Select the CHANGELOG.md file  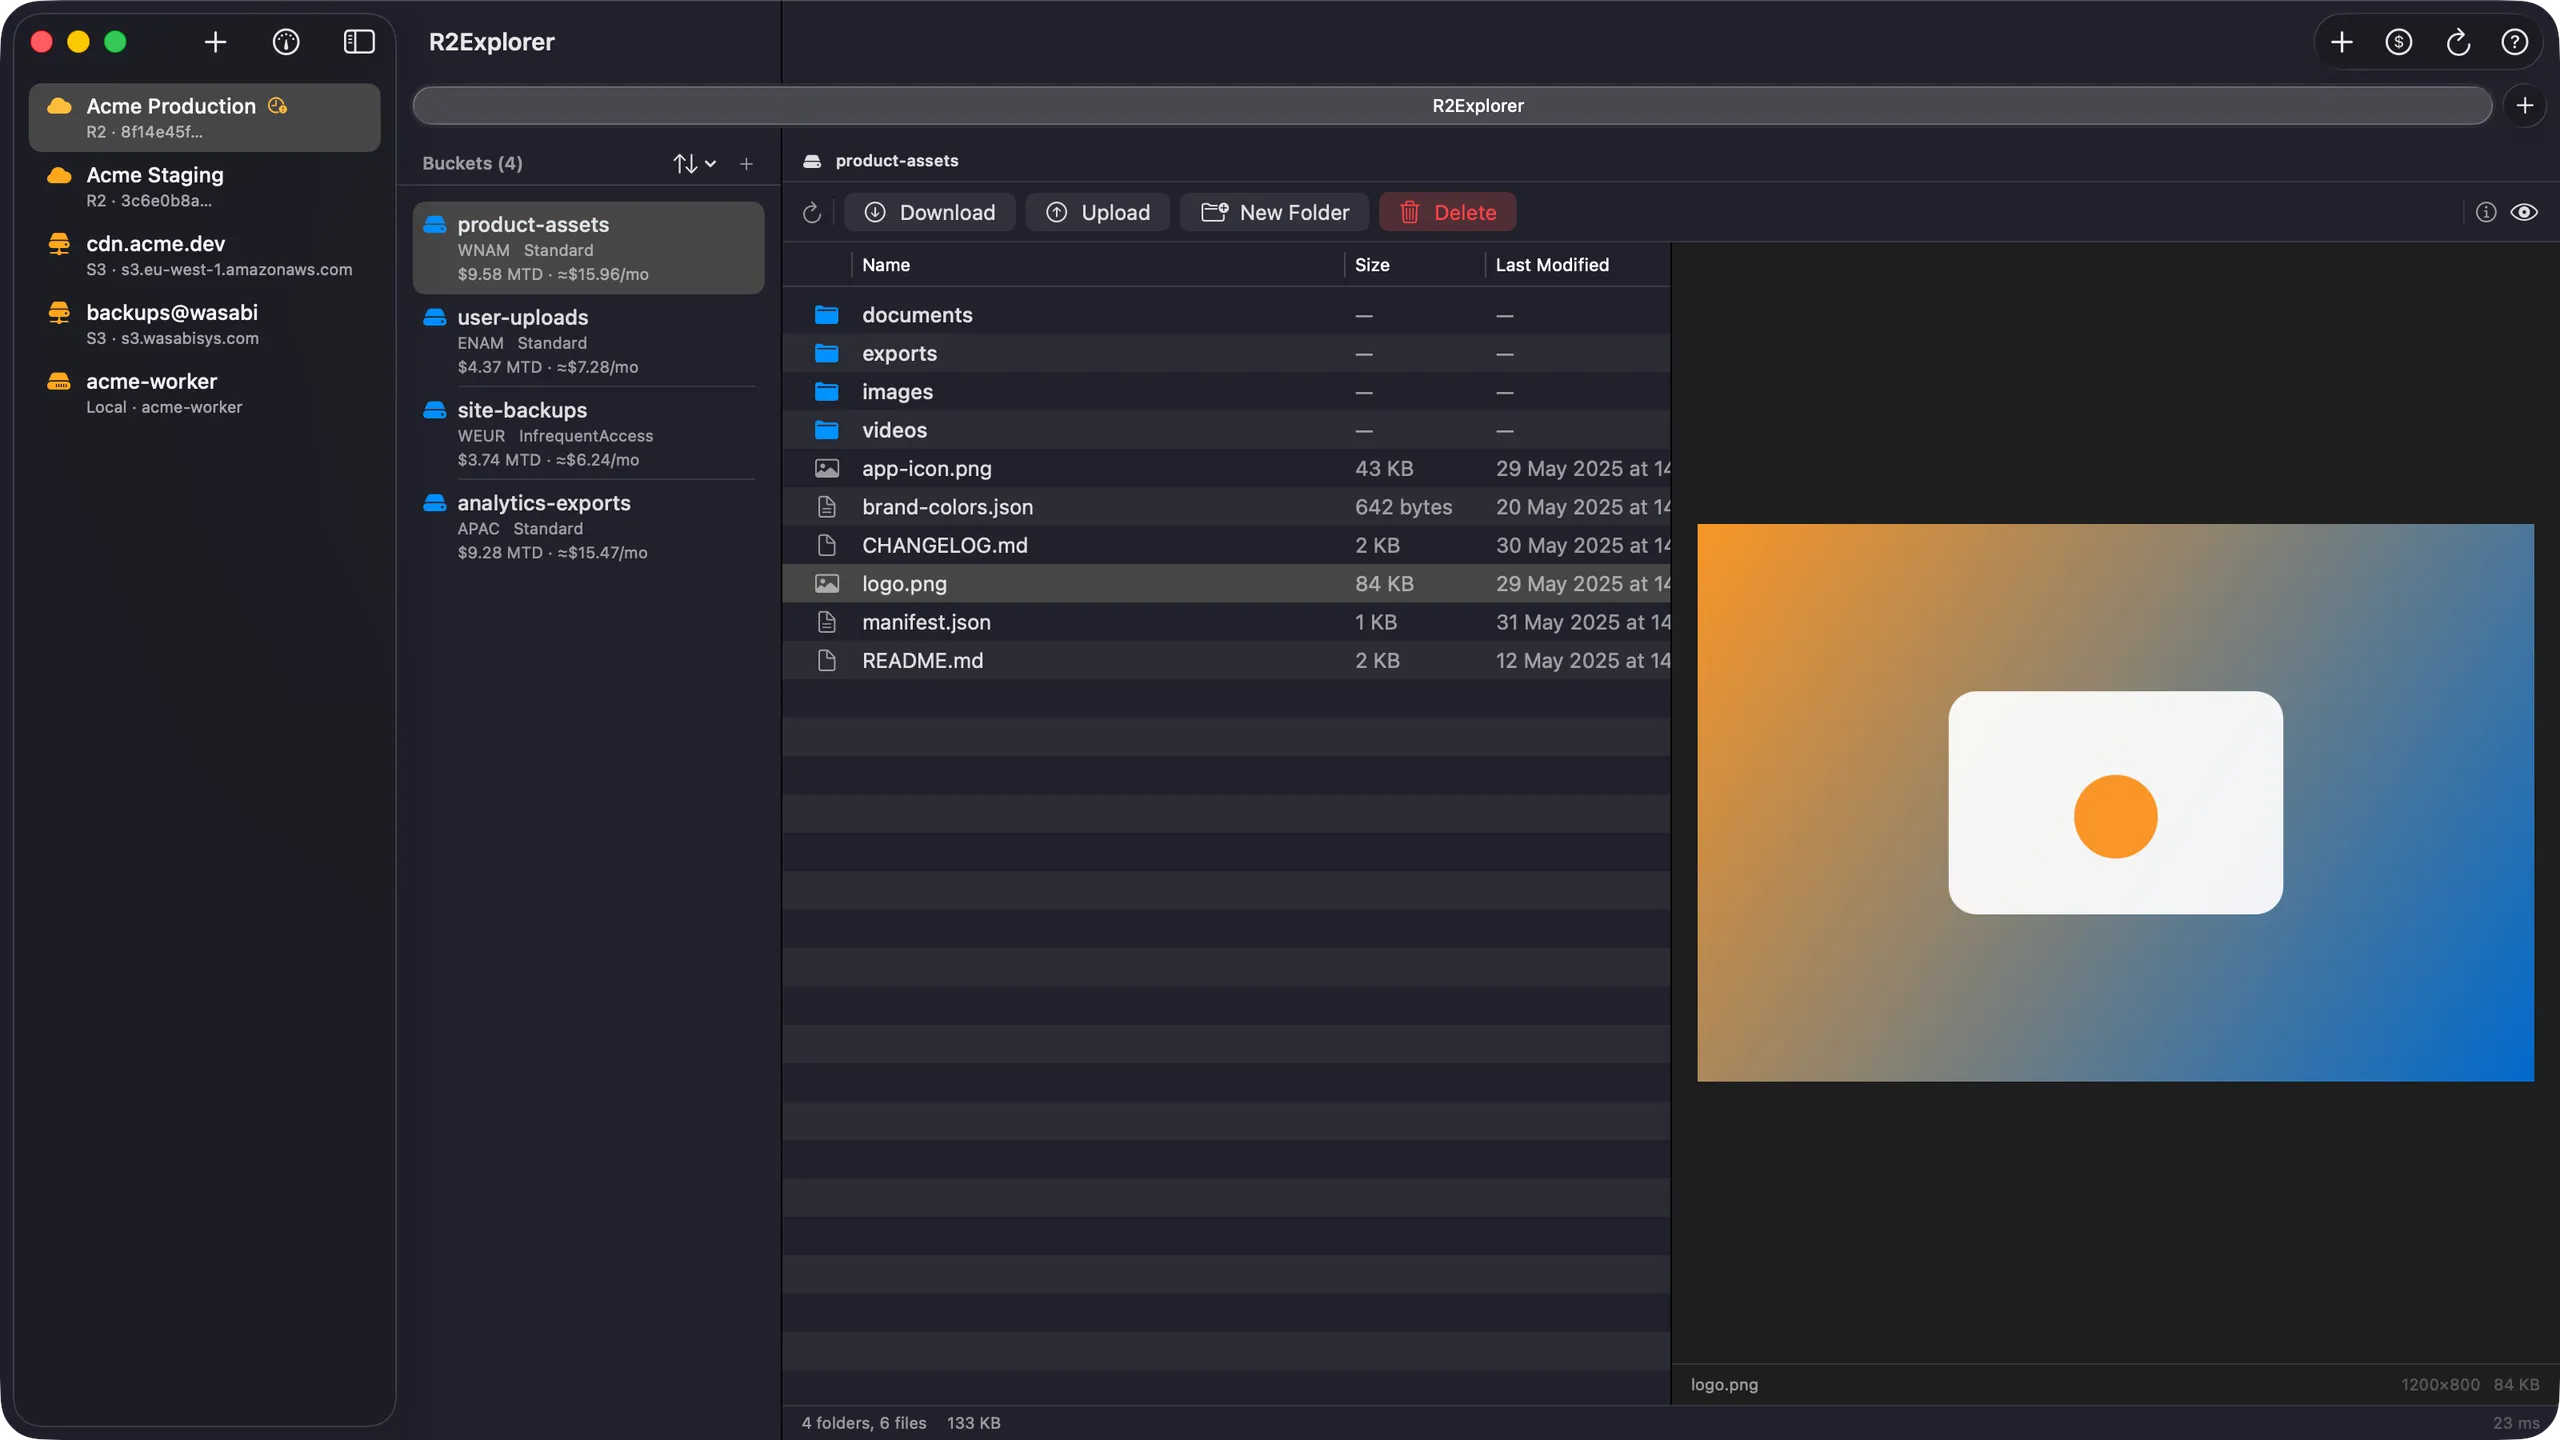1226,545
